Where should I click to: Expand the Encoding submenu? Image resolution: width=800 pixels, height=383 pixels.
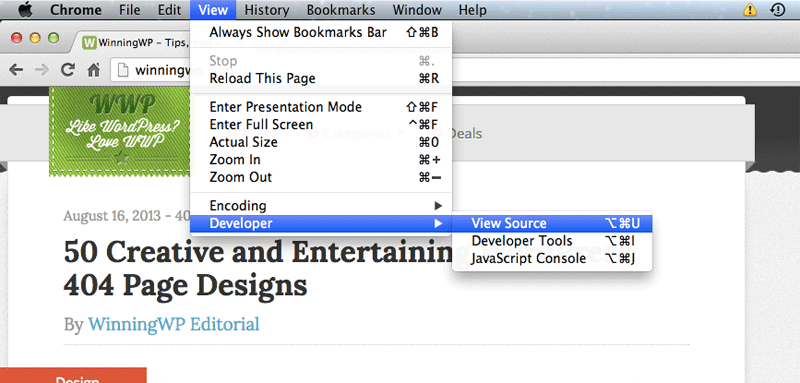pos(321,206)
